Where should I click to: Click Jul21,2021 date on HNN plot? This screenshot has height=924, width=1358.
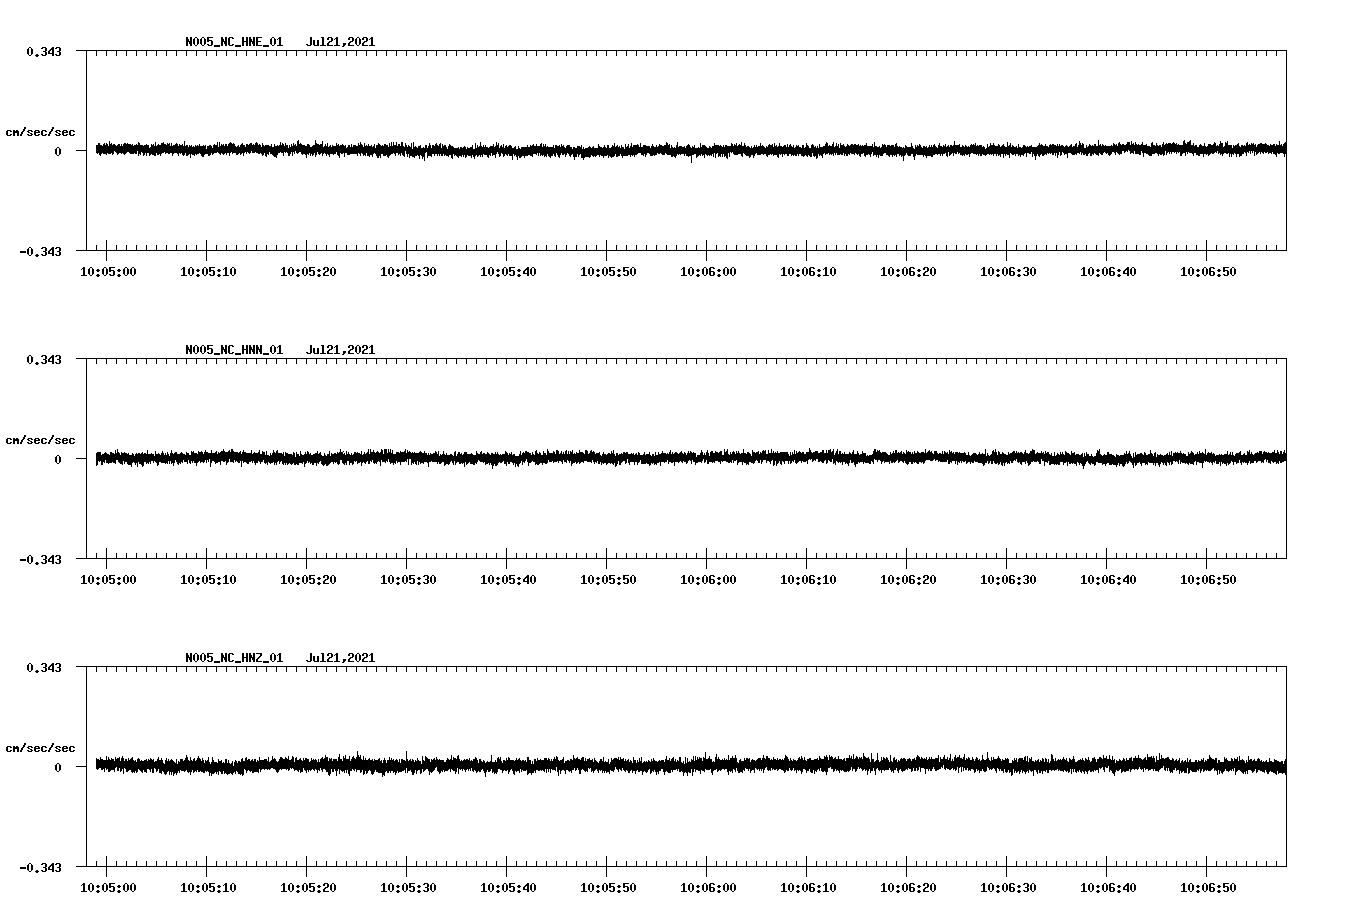[x=340, y=350]
